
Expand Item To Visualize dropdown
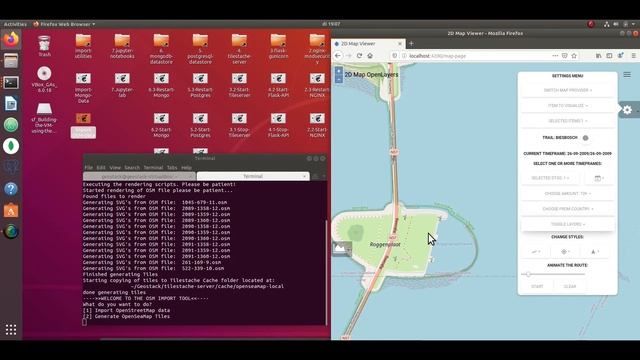pos(567,106)
